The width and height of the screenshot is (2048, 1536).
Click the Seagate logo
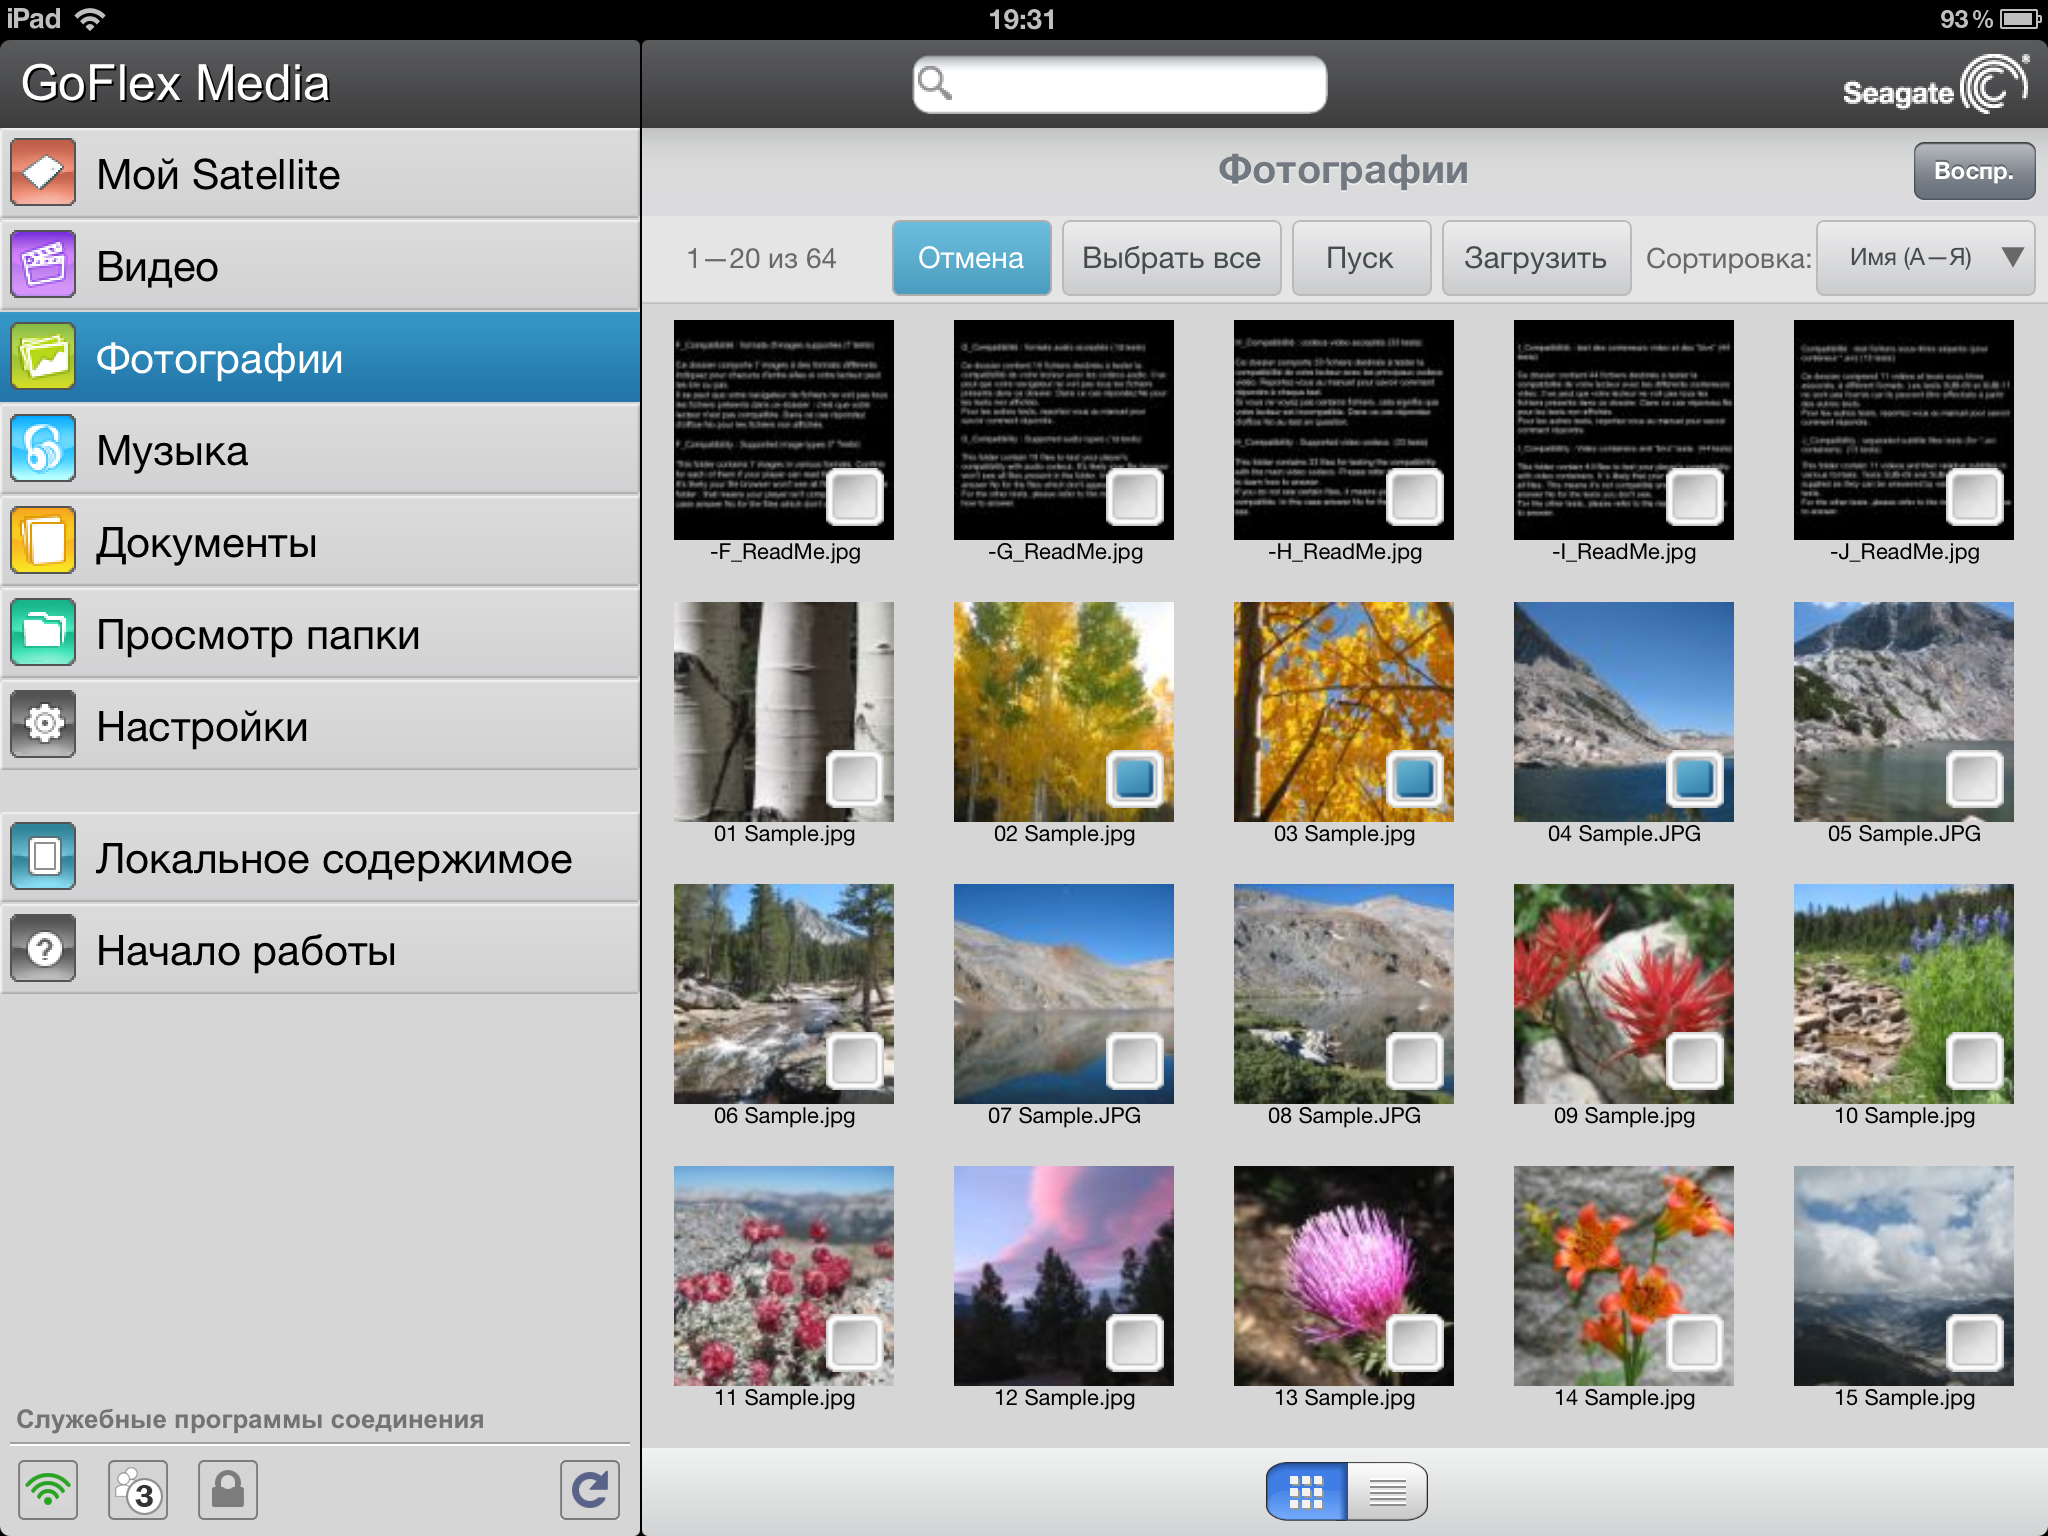[x=1934, y=86]
